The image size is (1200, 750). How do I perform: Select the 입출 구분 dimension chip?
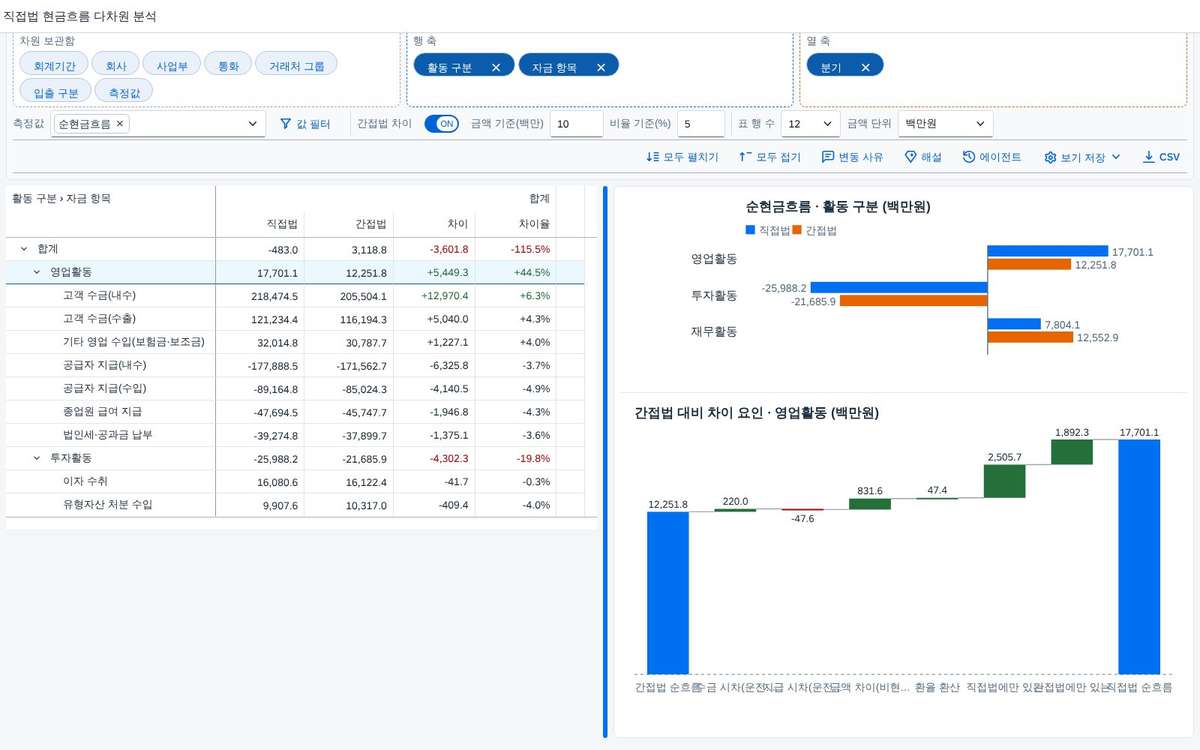point(56,91)
